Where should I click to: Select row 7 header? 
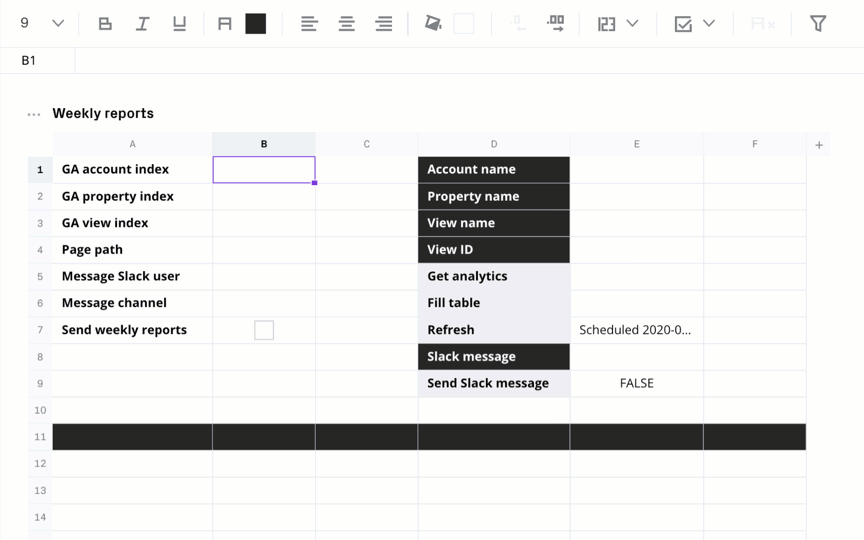40,330
